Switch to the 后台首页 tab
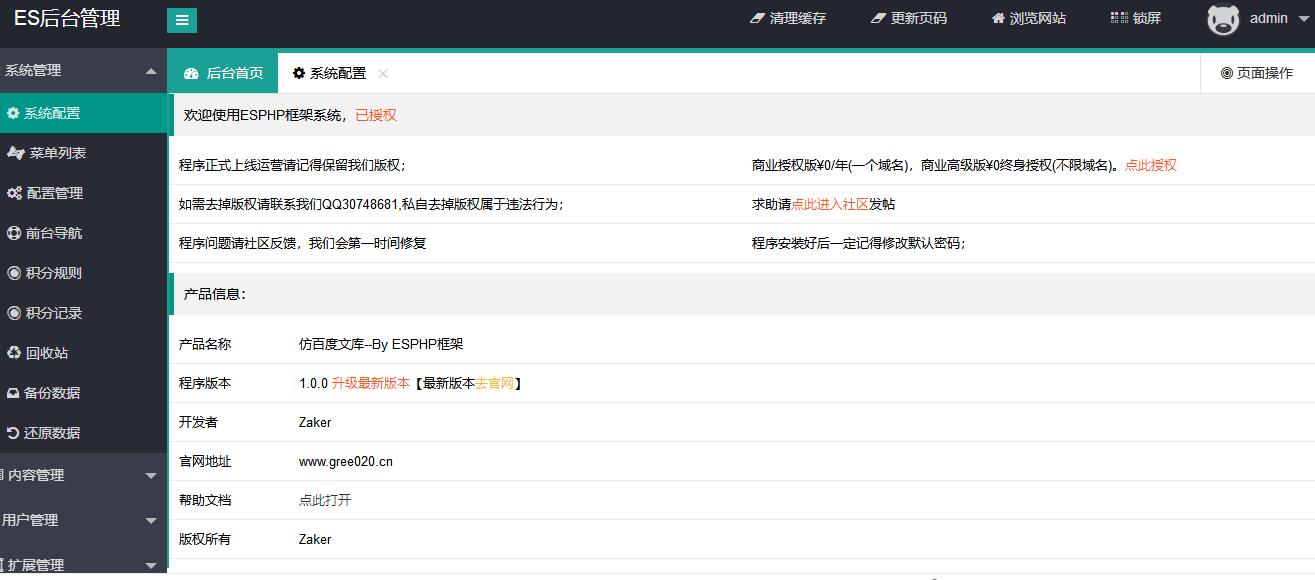Image resolution: width=1315 pixels, height=580 pixels. (x=223, y=73)
